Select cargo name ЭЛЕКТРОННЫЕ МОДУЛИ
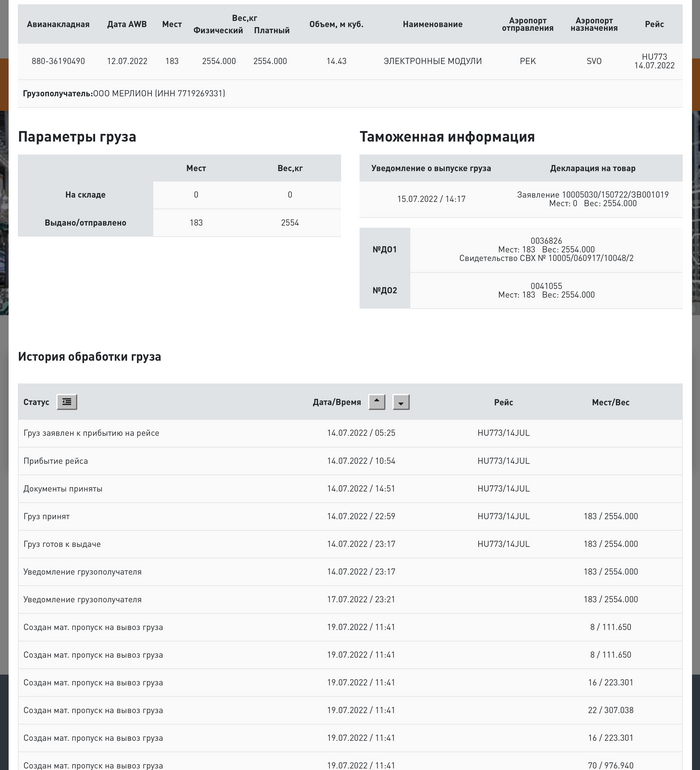This screenshot has height=770, width=700. tap(432, 61)
